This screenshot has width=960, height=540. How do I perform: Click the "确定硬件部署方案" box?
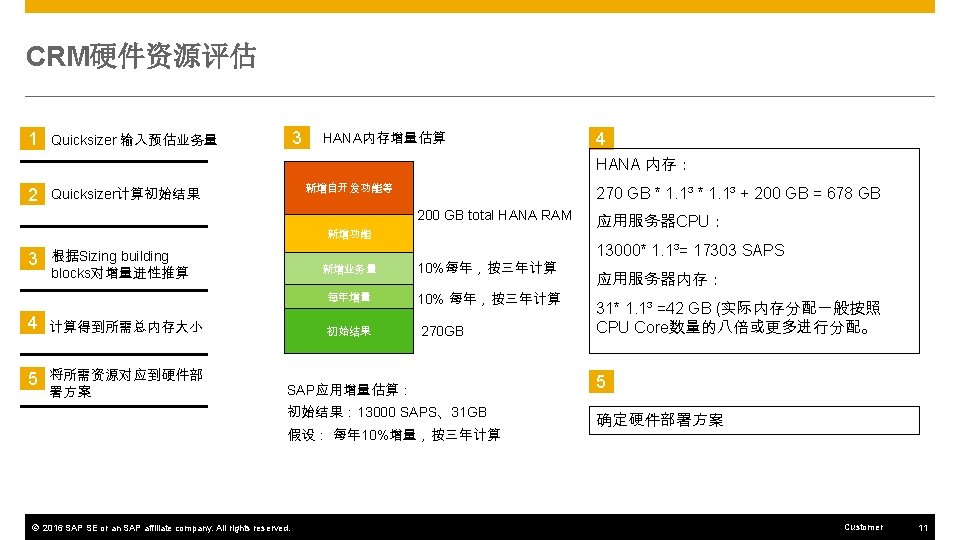point(754,420)
